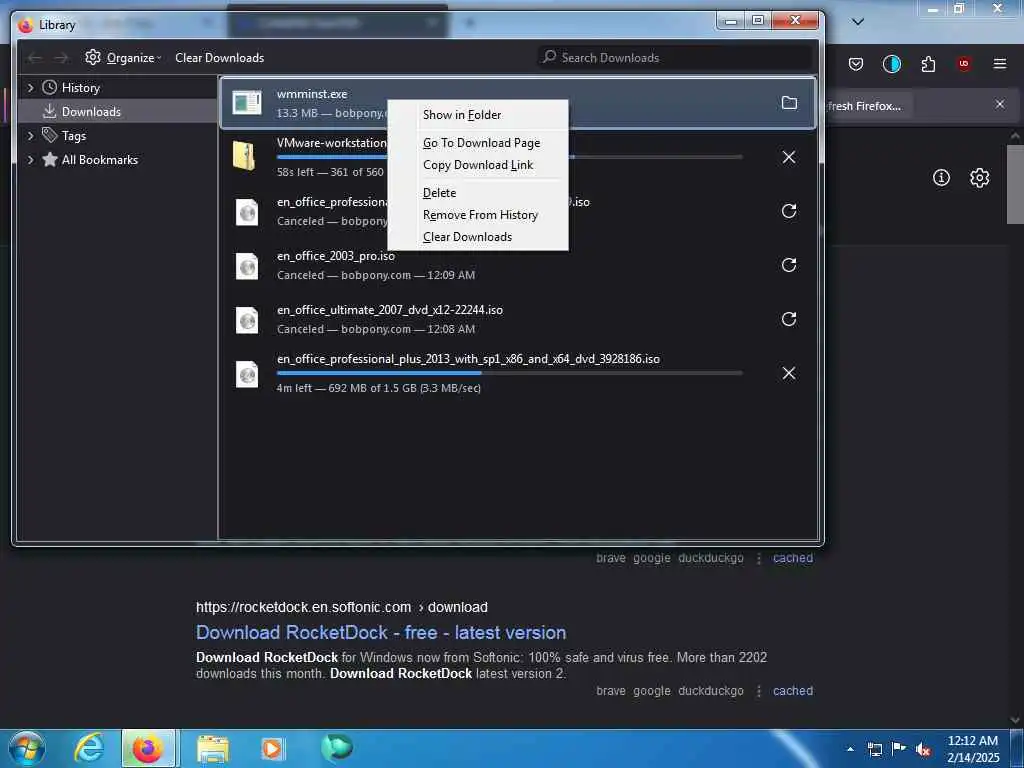The height and width of the screenshot is (768, 1024).
Task: Click the VMware-workstation zip folder icon
Action: point(244,156)
